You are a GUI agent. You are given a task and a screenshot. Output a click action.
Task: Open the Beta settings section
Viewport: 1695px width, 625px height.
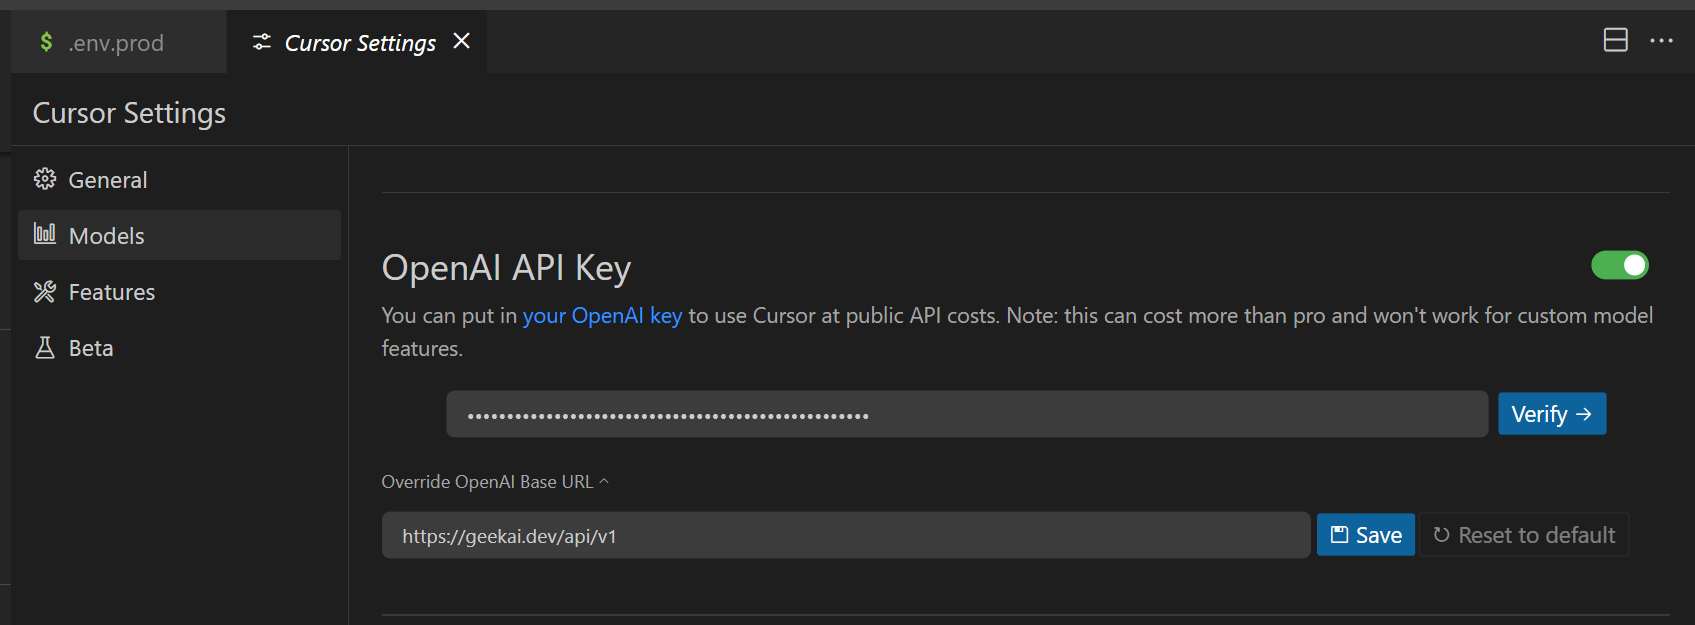(179, 347)
